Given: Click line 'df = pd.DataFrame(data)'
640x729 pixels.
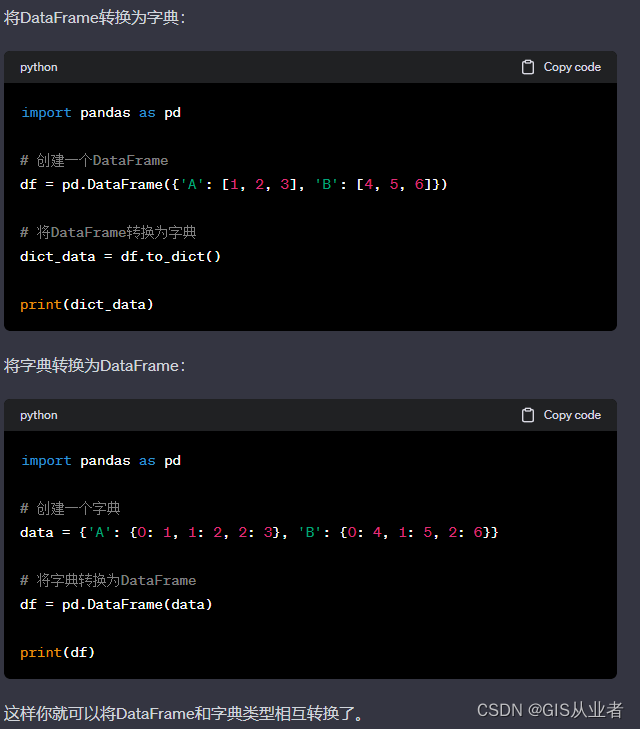Looking at the screenshot, I should [116, 604].
